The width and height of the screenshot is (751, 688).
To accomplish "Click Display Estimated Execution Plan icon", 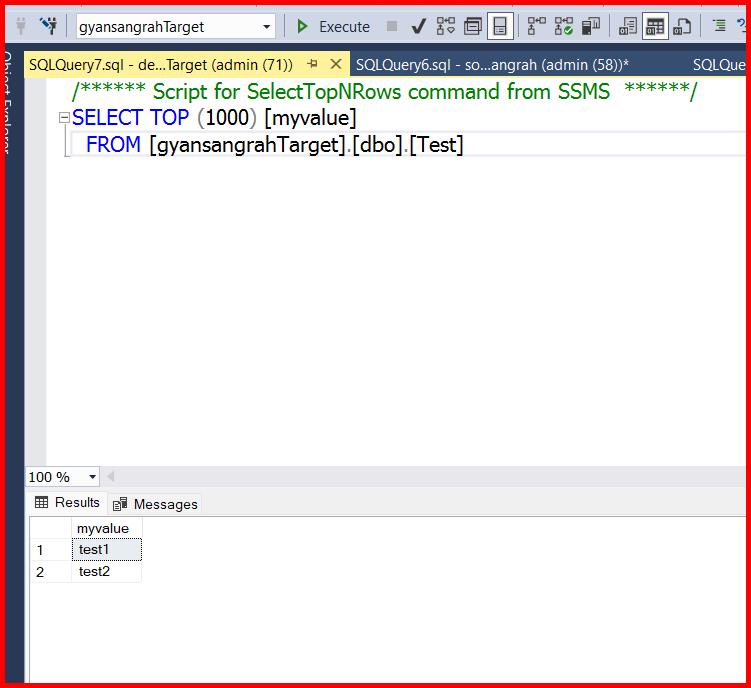I will coord(445,26).
